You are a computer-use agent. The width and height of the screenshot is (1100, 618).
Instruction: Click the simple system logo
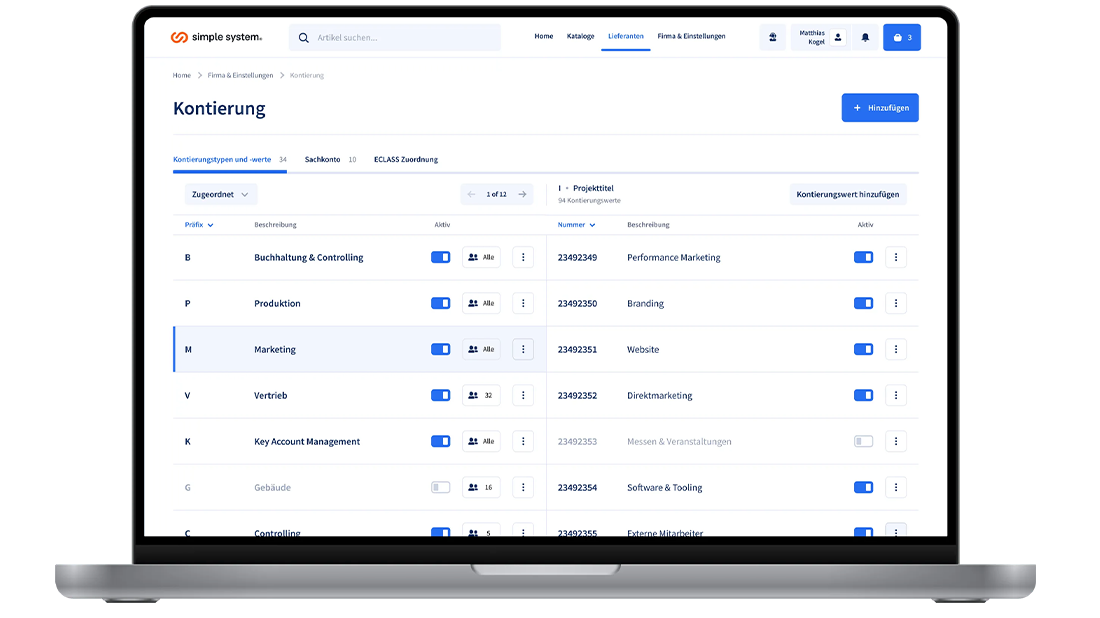pyautogui.click(x=216, y=38)
